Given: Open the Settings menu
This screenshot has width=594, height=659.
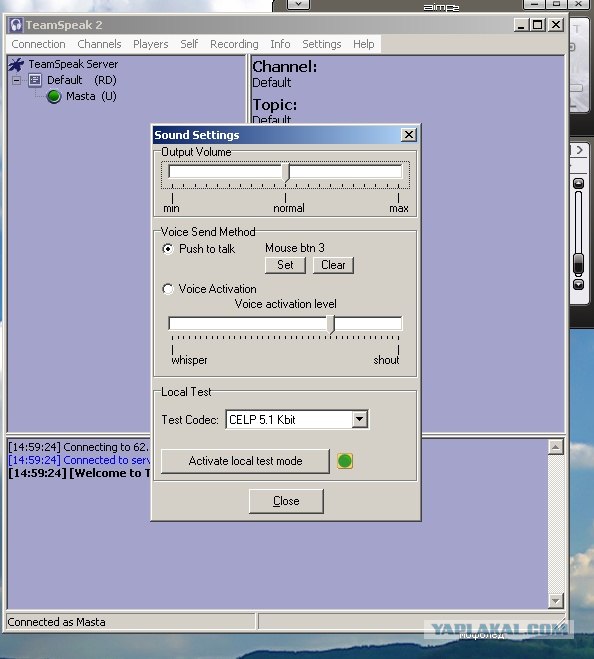Looking at the screenshot, I should click(x=322, y=44).
